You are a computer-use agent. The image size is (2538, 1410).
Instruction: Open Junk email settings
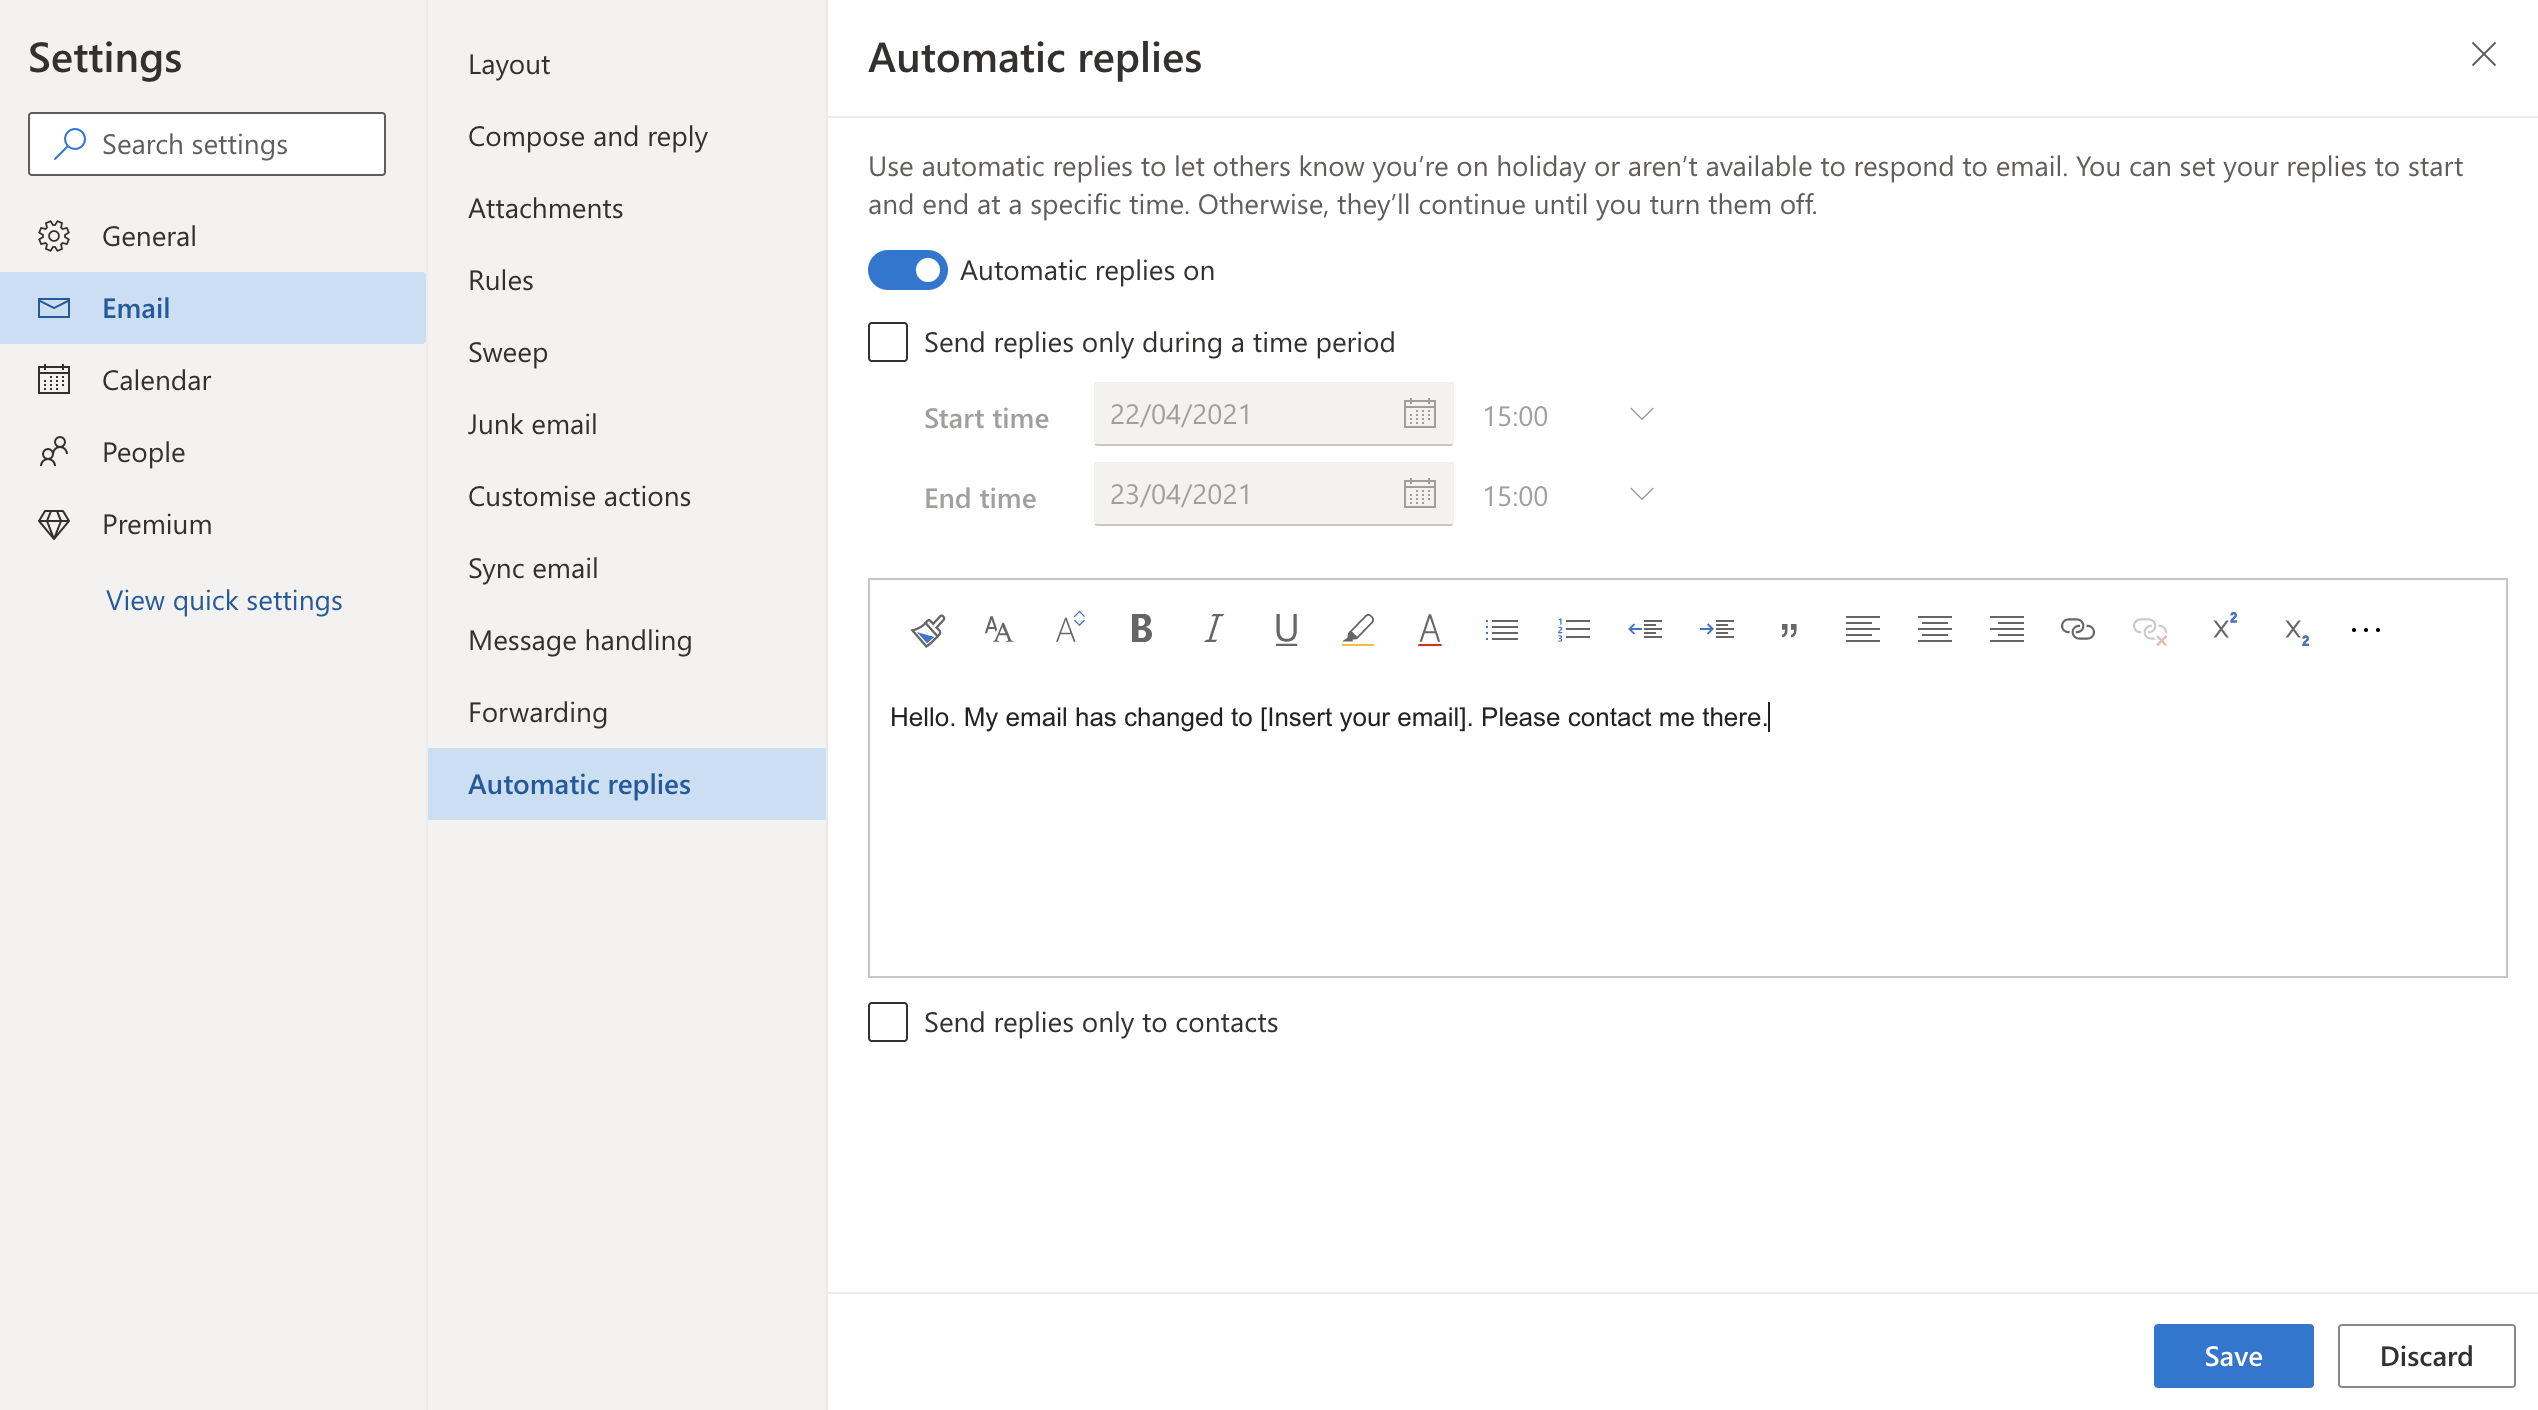coord(627,424)
